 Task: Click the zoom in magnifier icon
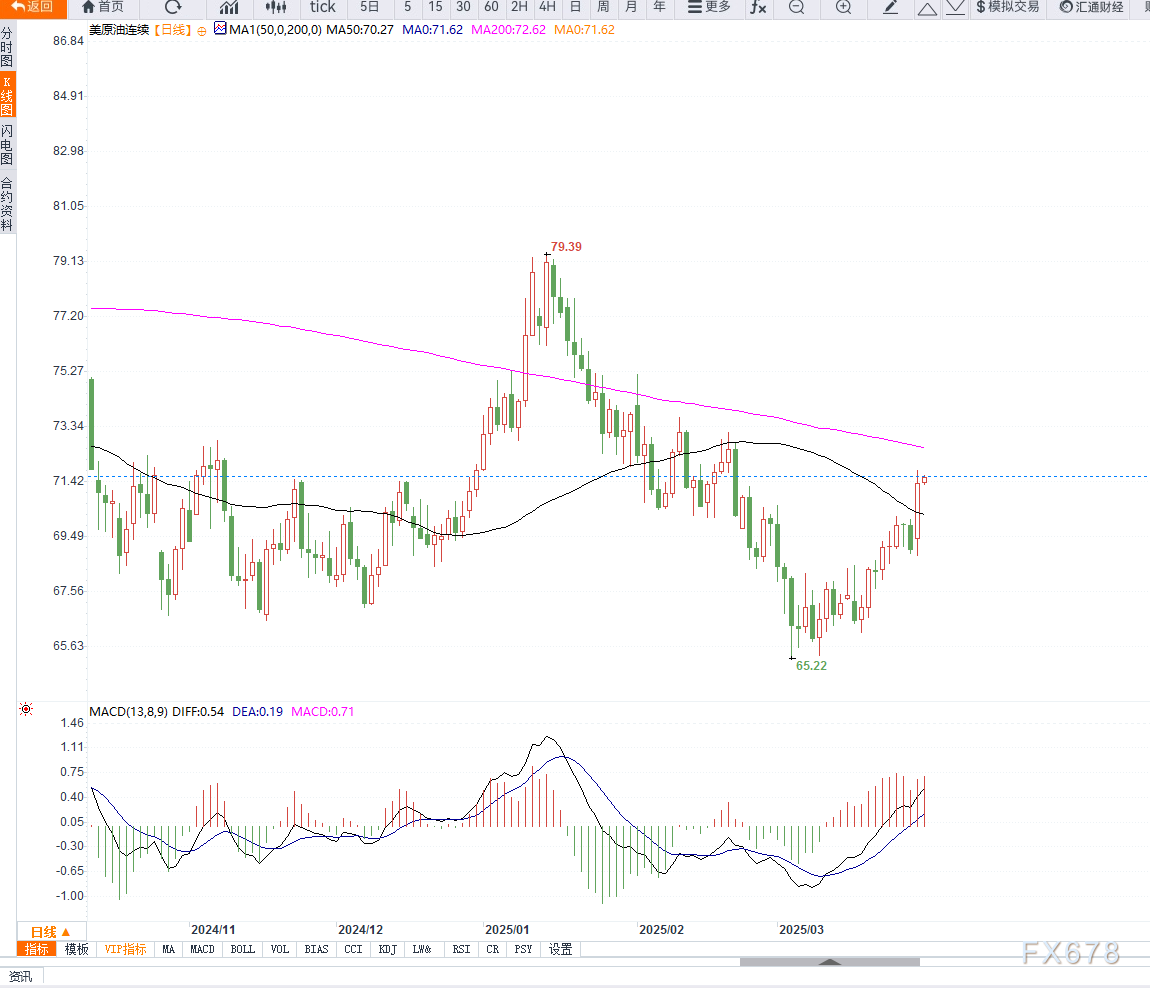[843, 7]
